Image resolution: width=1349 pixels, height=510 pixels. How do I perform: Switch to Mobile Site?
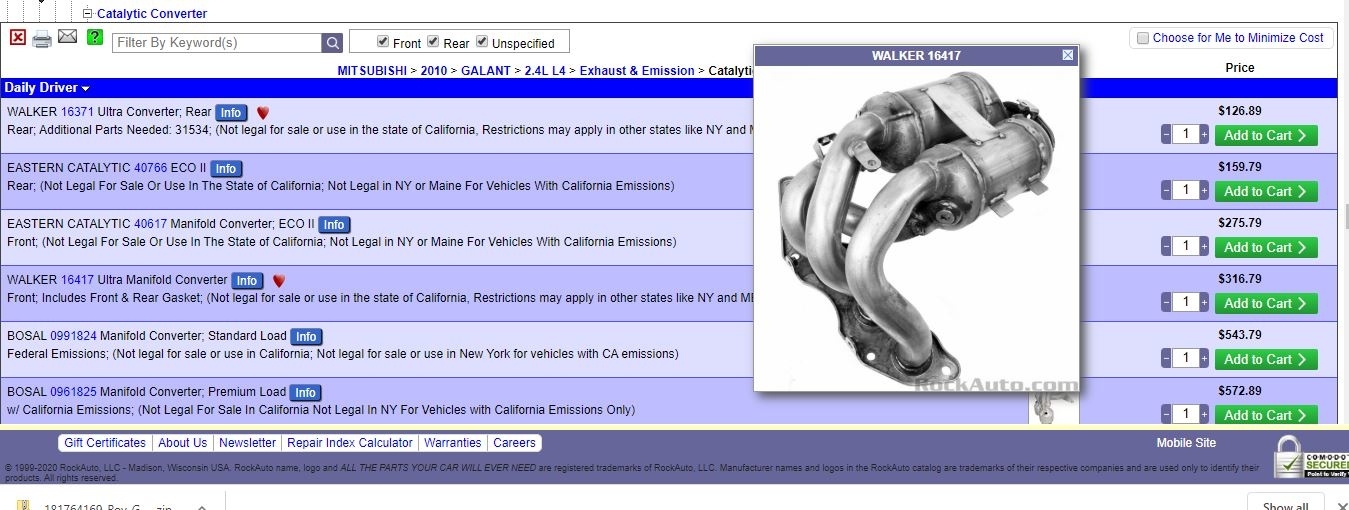point(1186,443)
